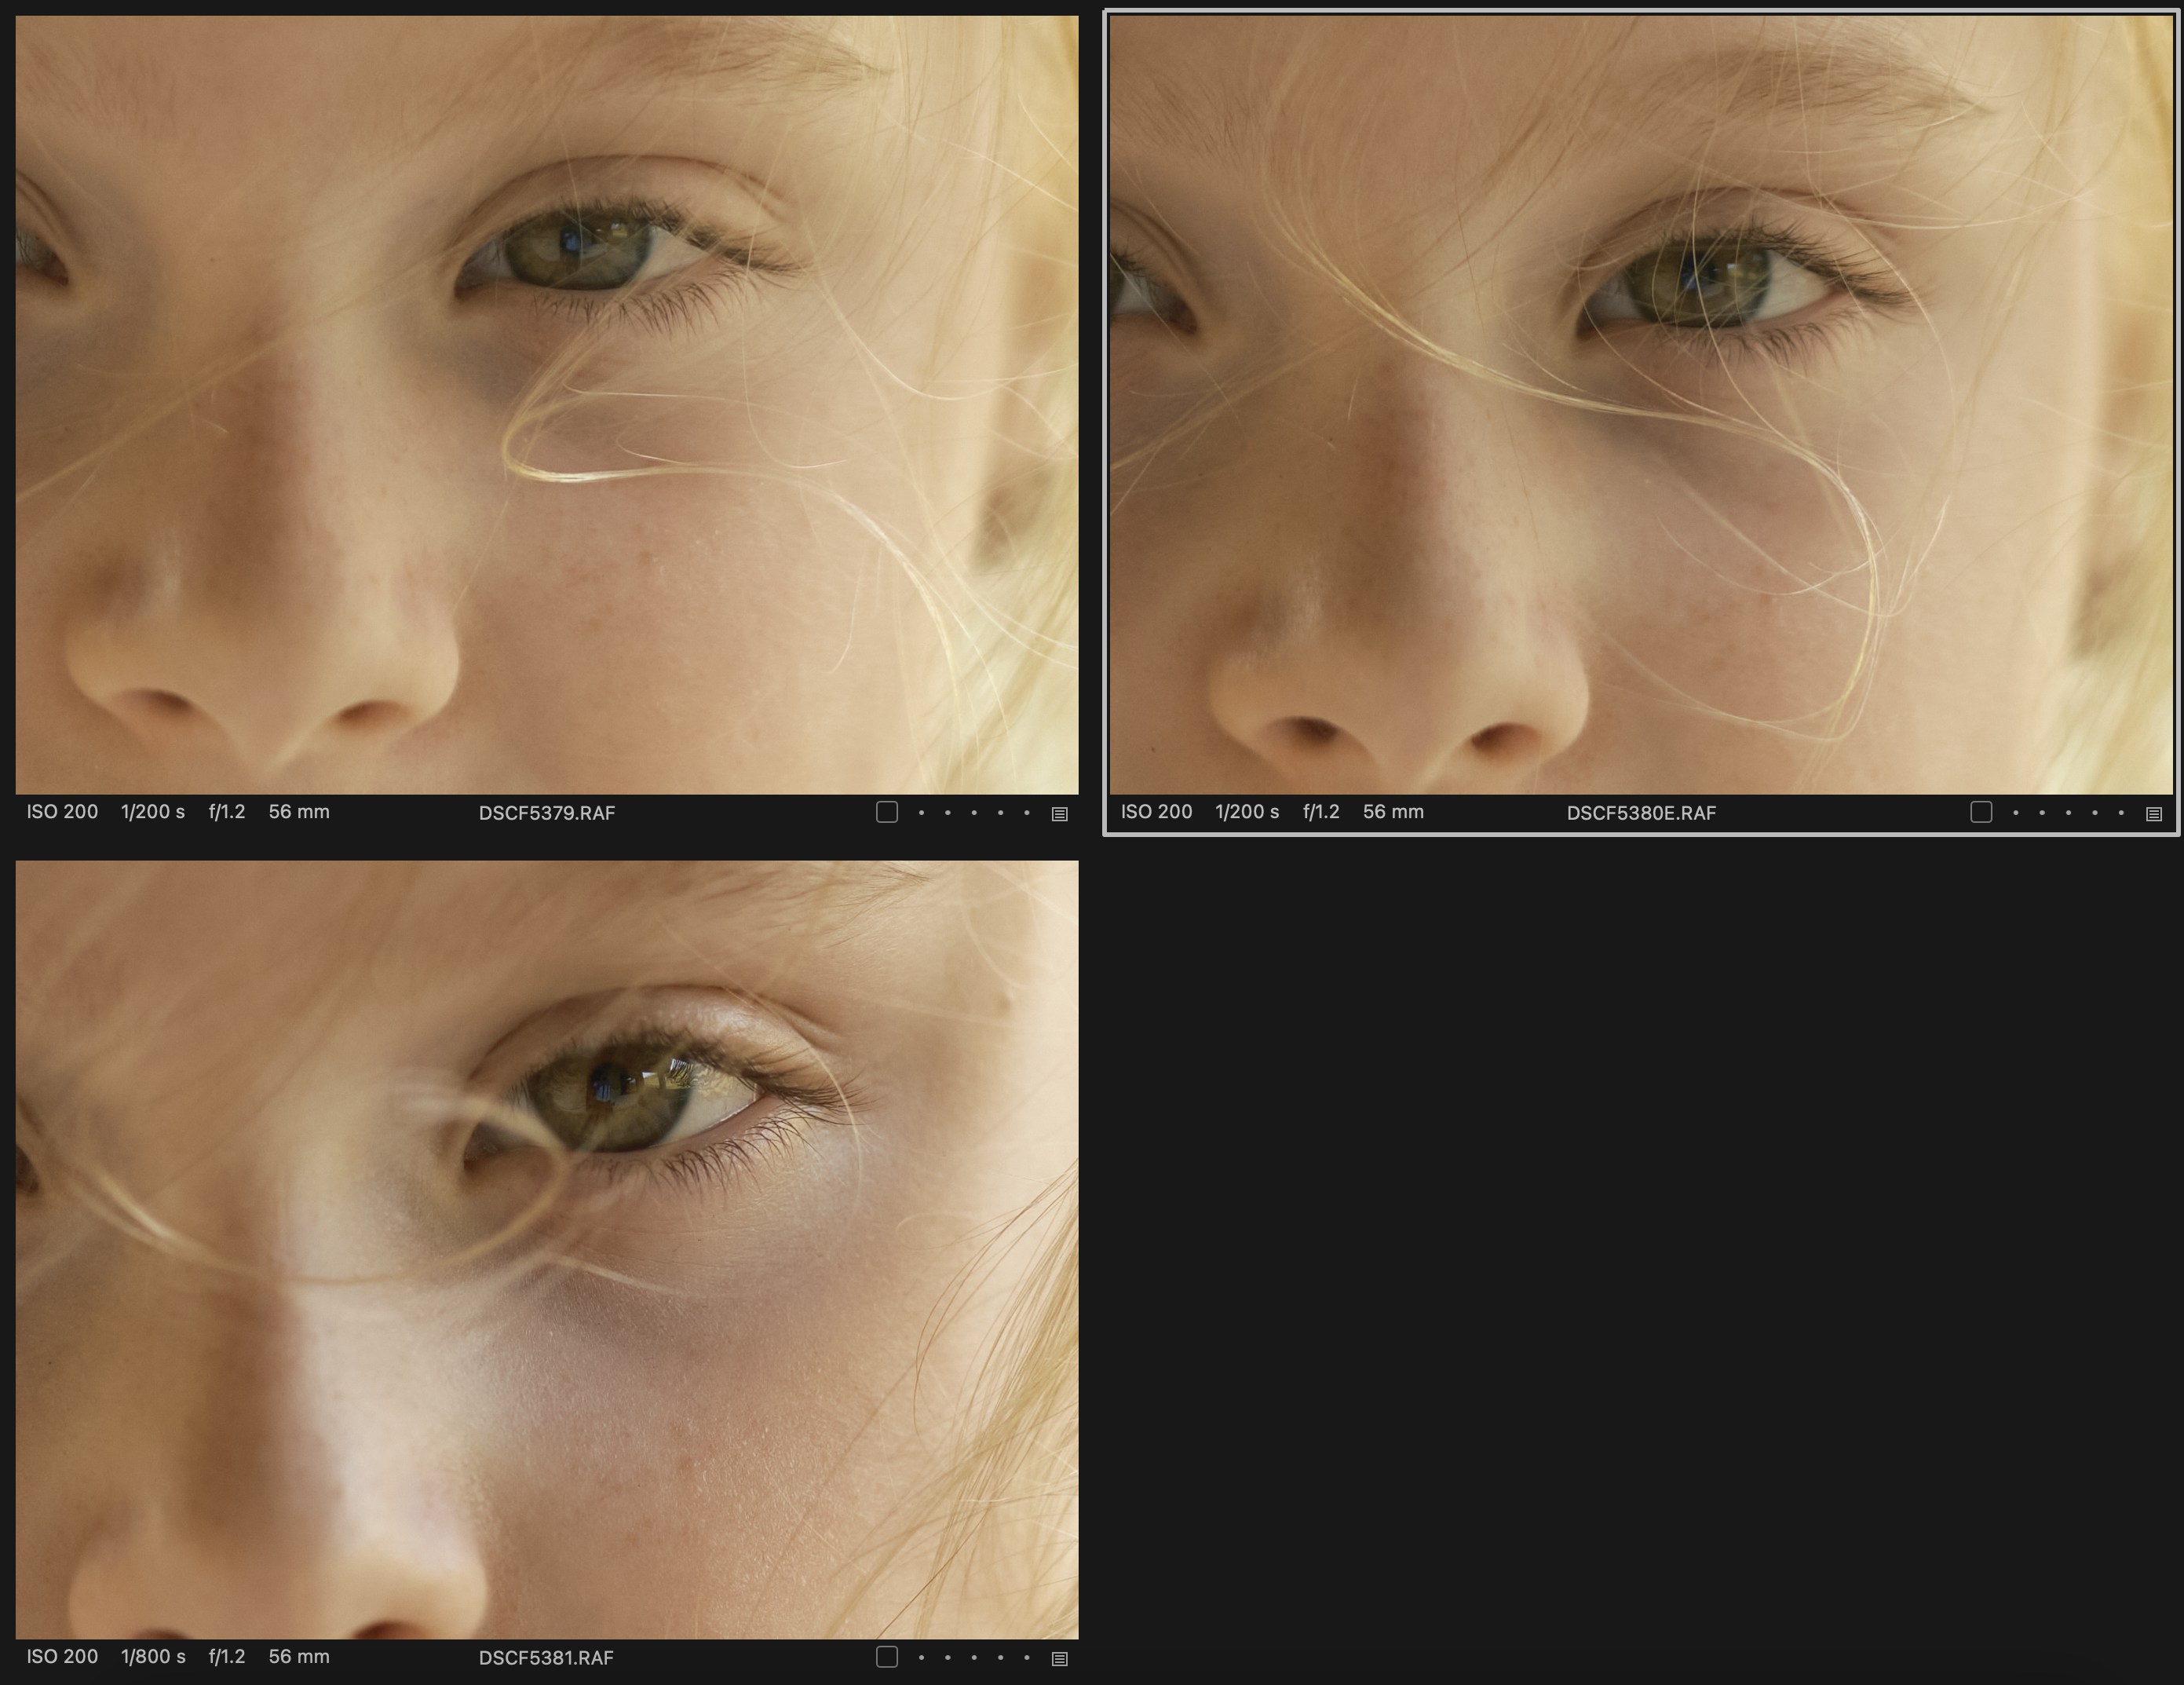Set two-star rating dot on DSCF5379.RAF
The width and height of the screenshot is (2184, 1685).
[x=948, y=813]
